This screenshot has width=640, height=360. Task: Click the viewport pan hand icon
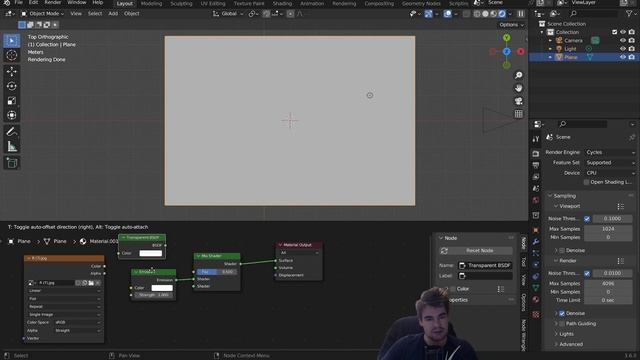click(518, 88)
